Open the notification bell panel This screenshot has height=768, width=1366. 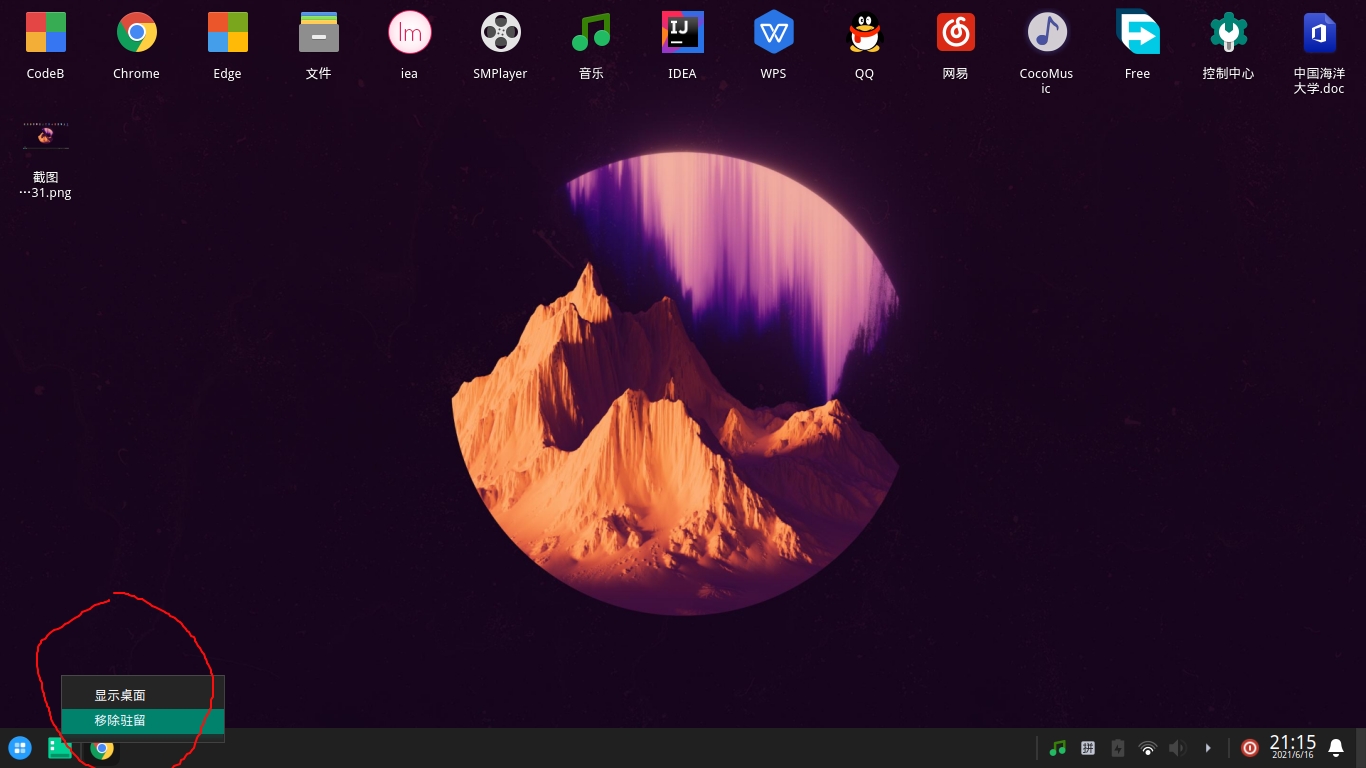tap(1335, 748)
